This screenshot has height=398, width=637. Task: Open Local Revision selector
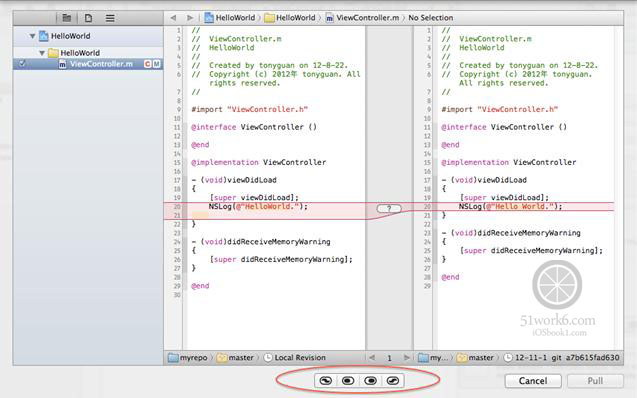pos(295,358)
